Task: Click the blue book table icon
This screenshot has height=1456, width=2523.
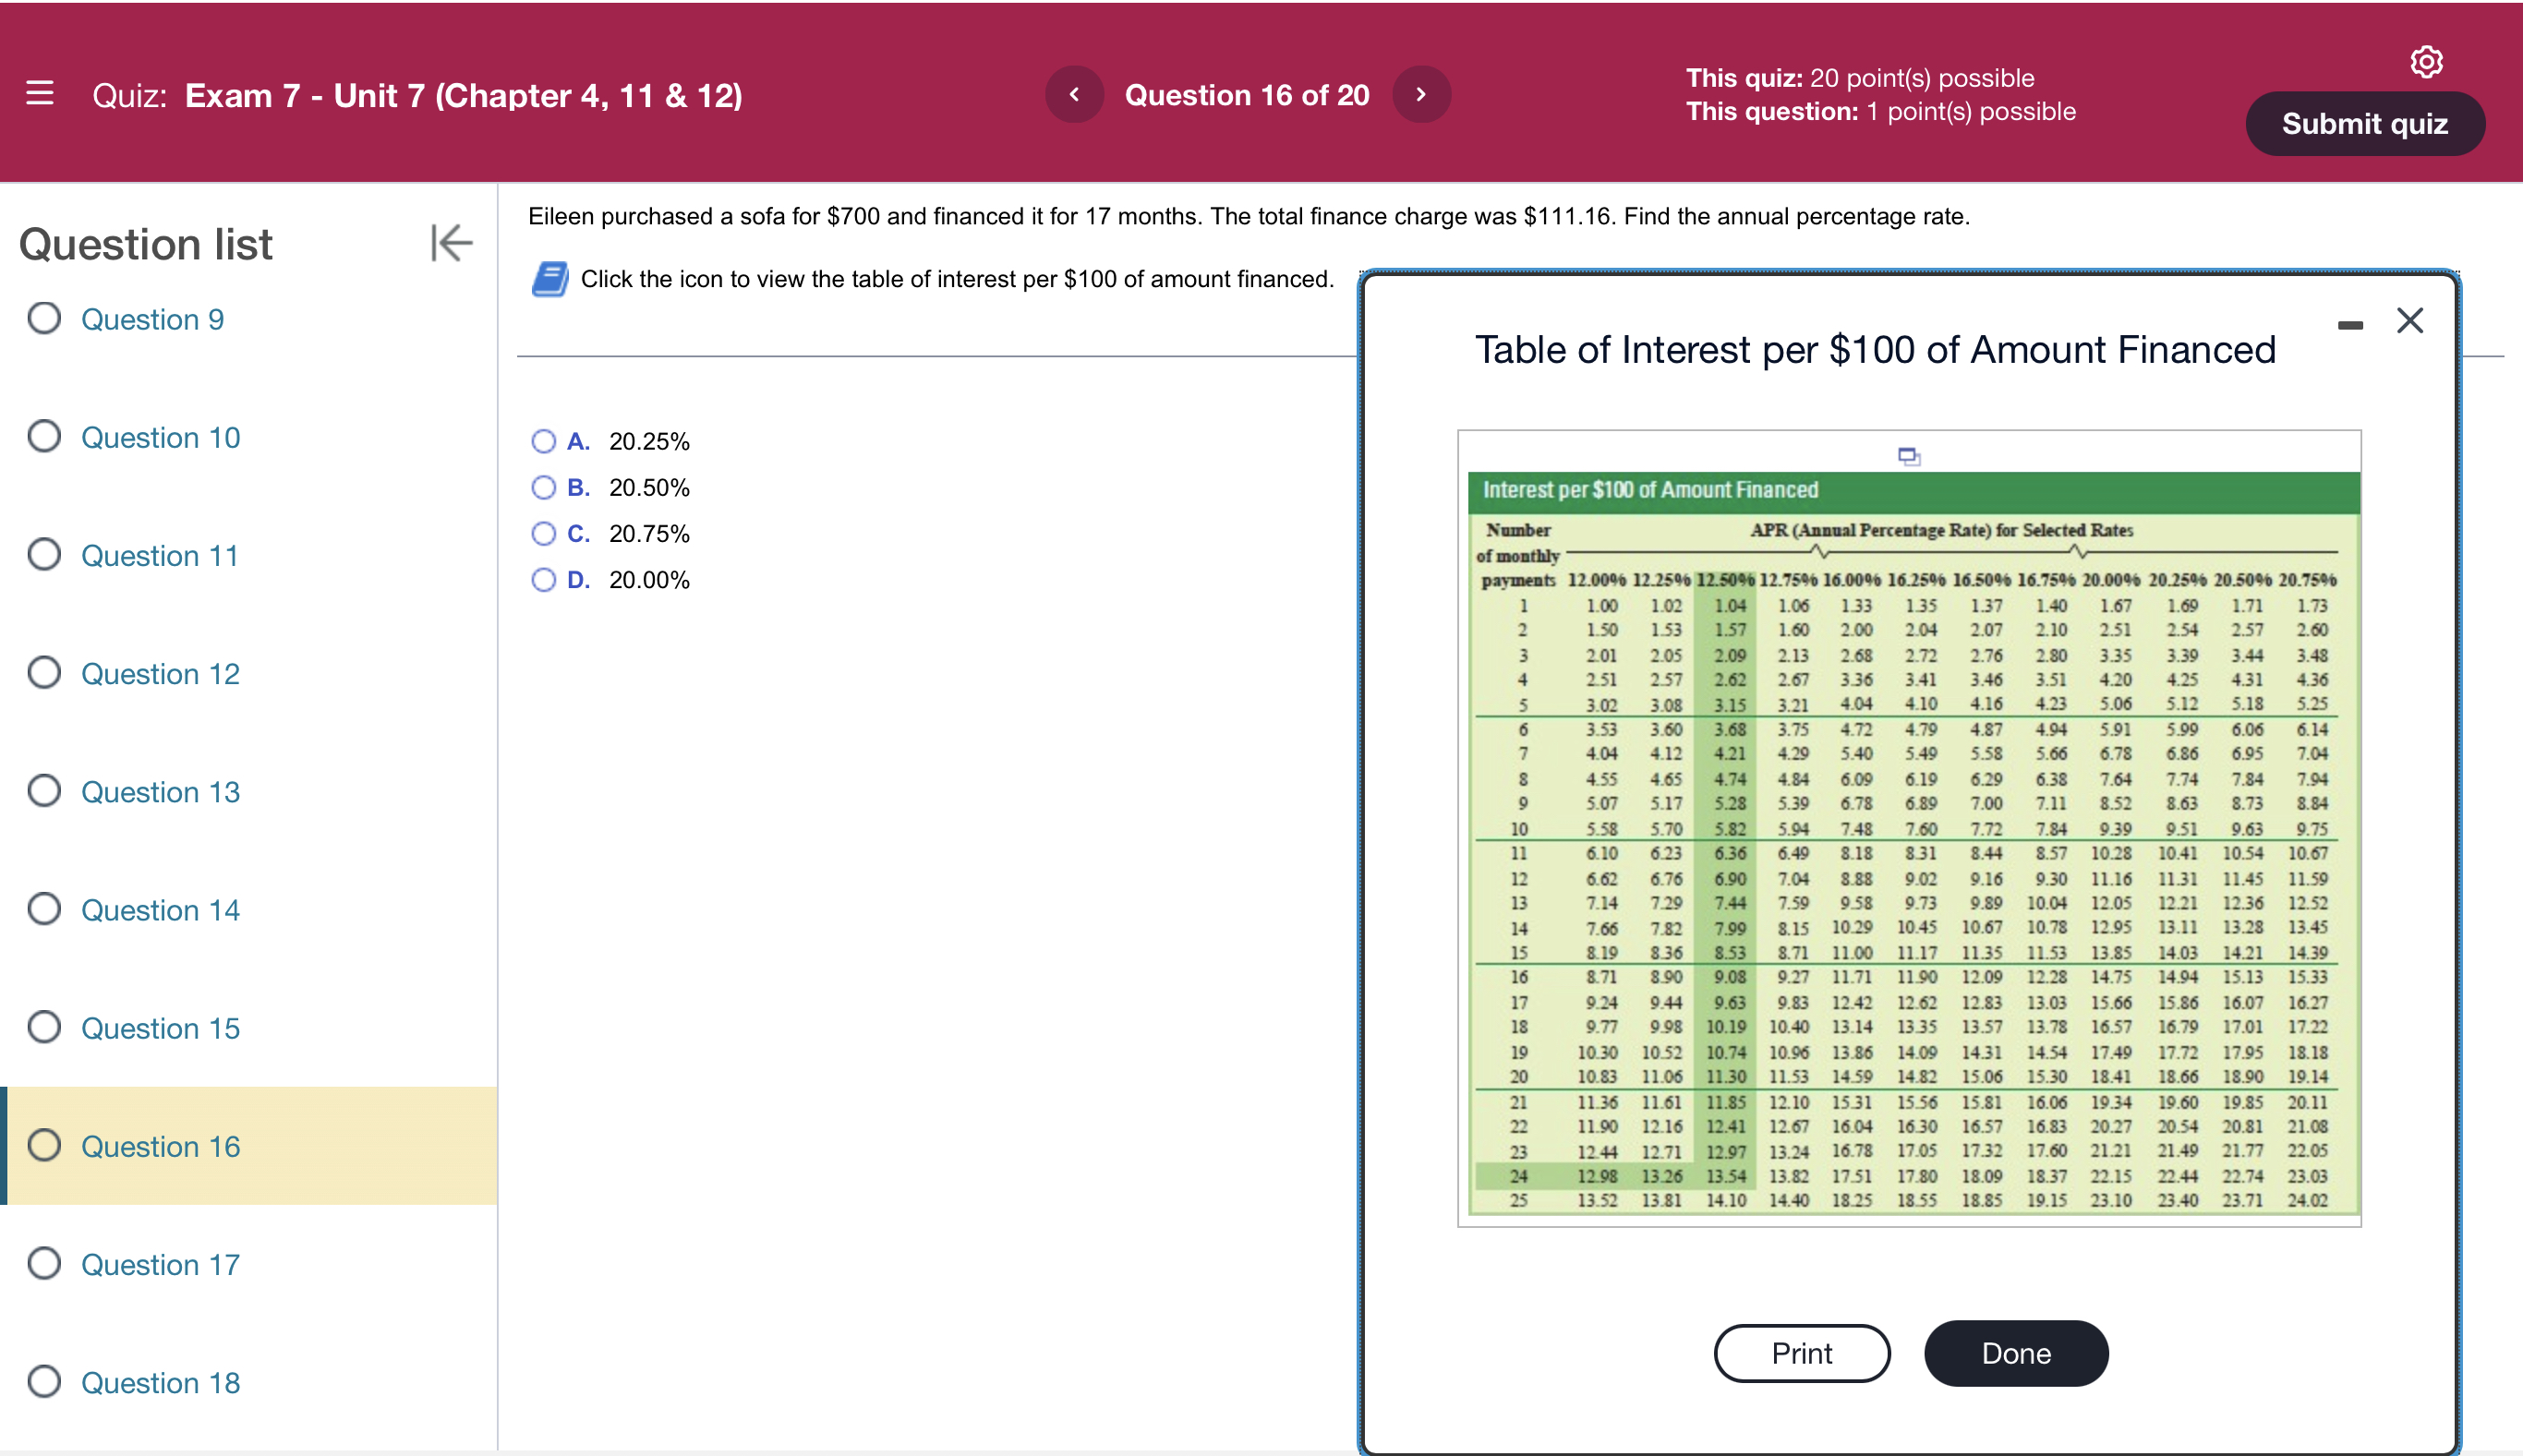Action: coord(550,279)
